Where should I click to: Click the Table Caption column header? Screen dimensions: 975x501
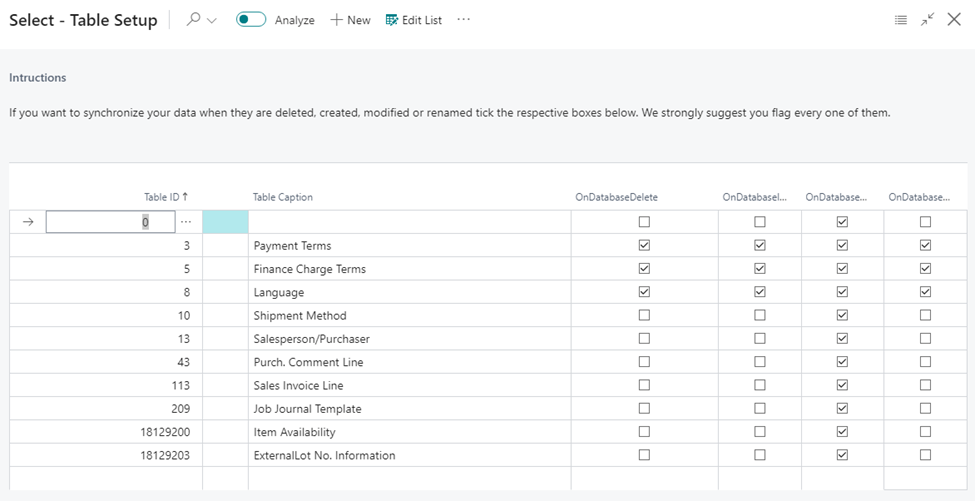[283, 197]
